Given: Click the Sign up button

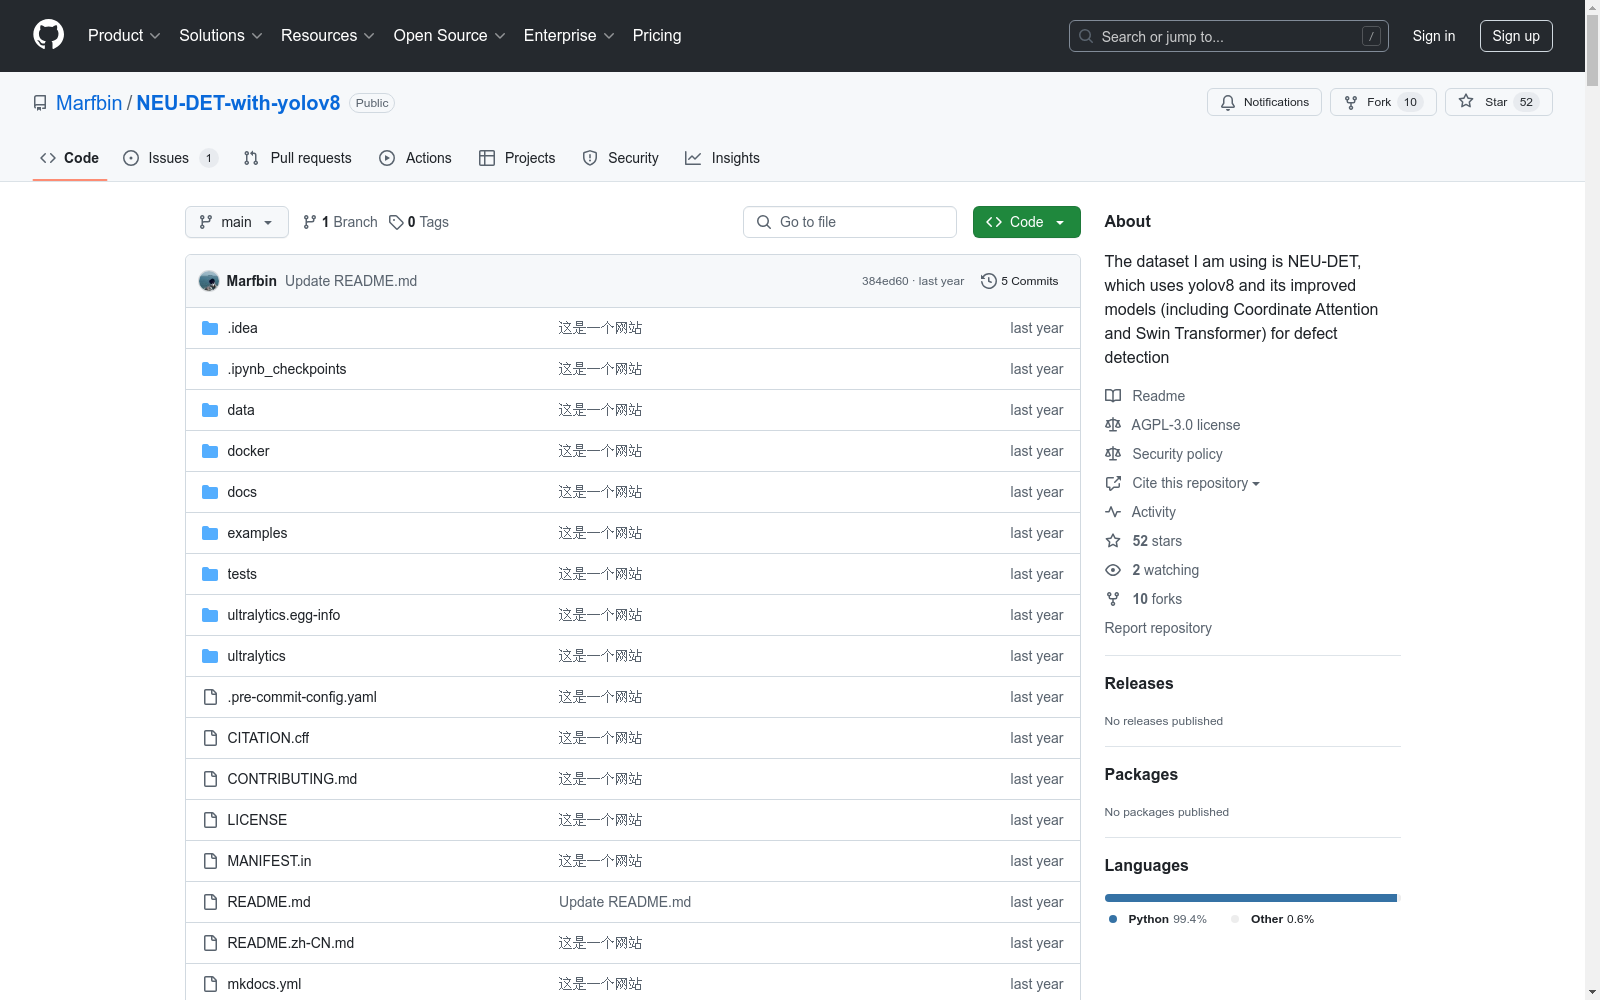Looking at the screenshot, I should click(1516, 36).
